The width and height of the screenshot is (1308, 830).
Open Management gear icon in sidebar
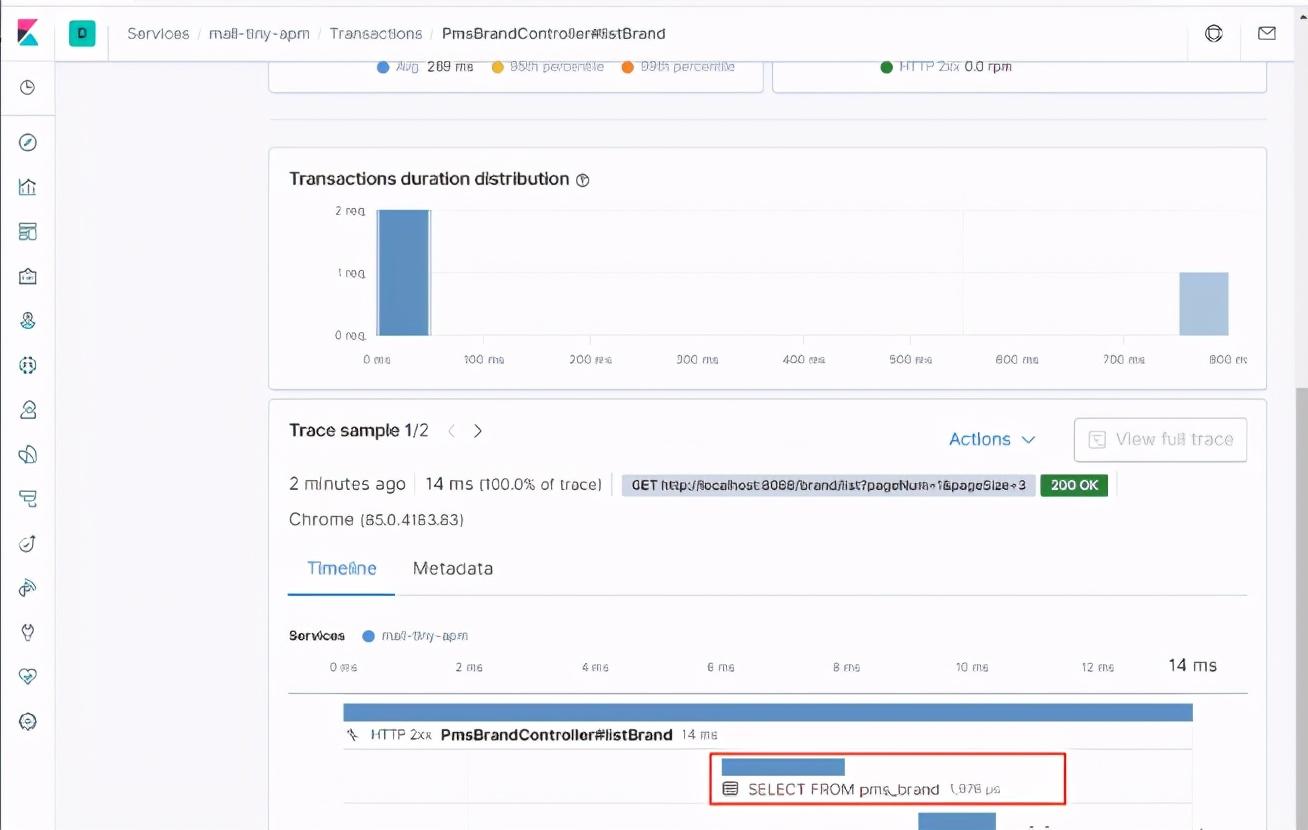(28, 721)
